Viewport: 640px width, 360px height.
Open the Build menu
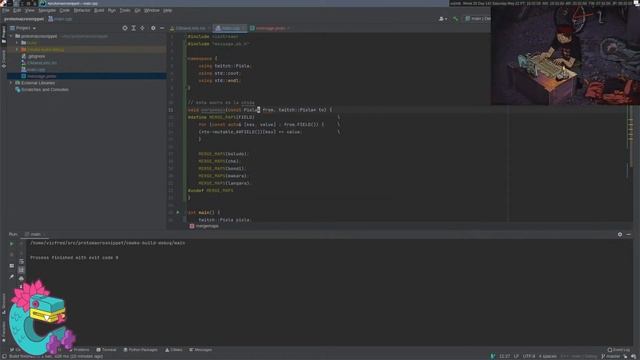tap(99, 10)
